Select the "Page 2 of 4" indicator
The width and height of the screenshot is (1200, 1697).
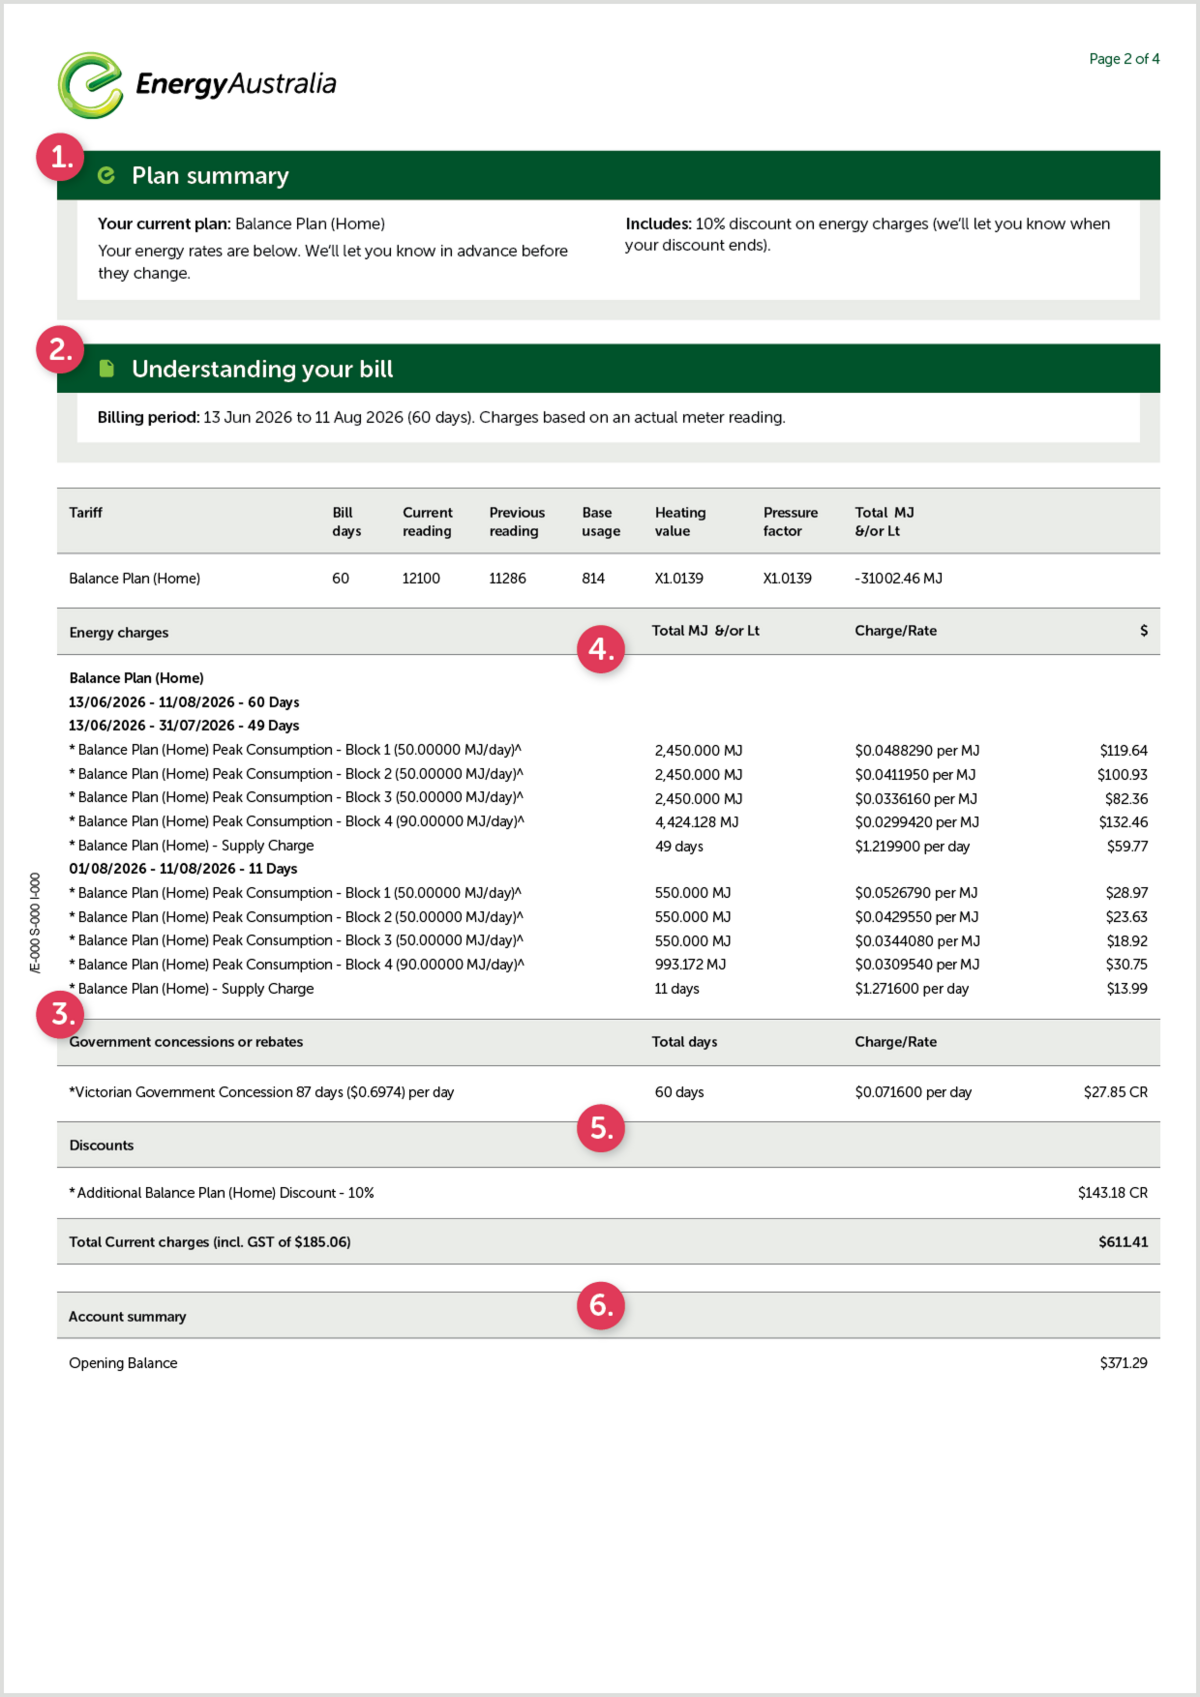1124,59
